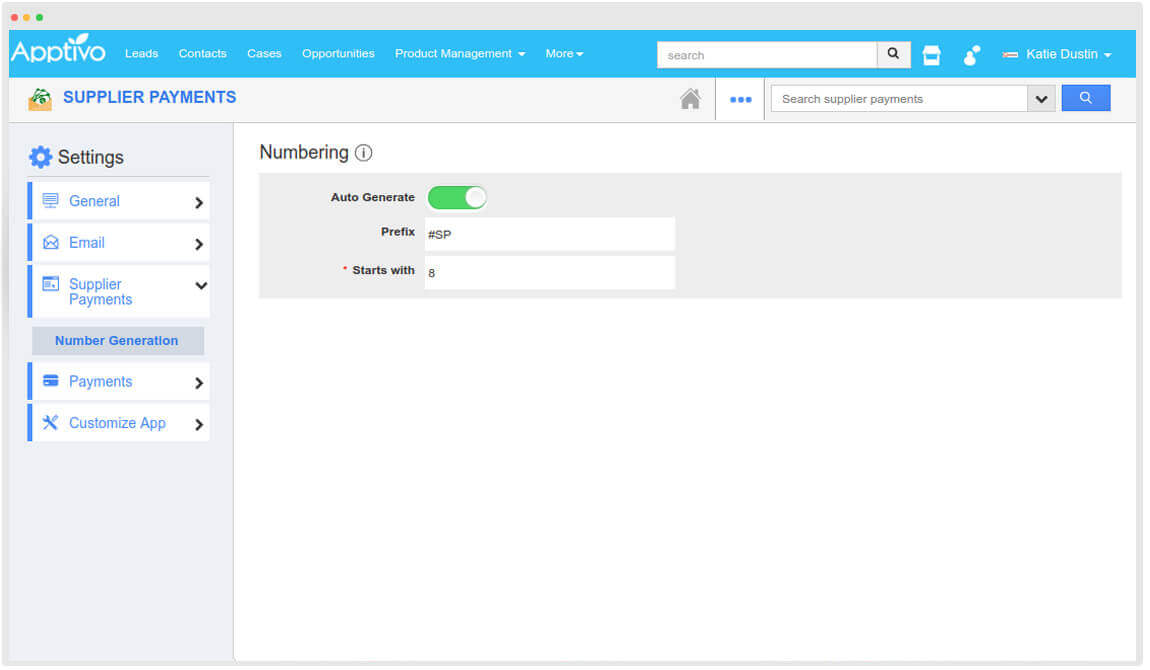The width and height of the screenshot is (1150, 670).
Task: Click the Numbering info icon
Action: (364, 153)
